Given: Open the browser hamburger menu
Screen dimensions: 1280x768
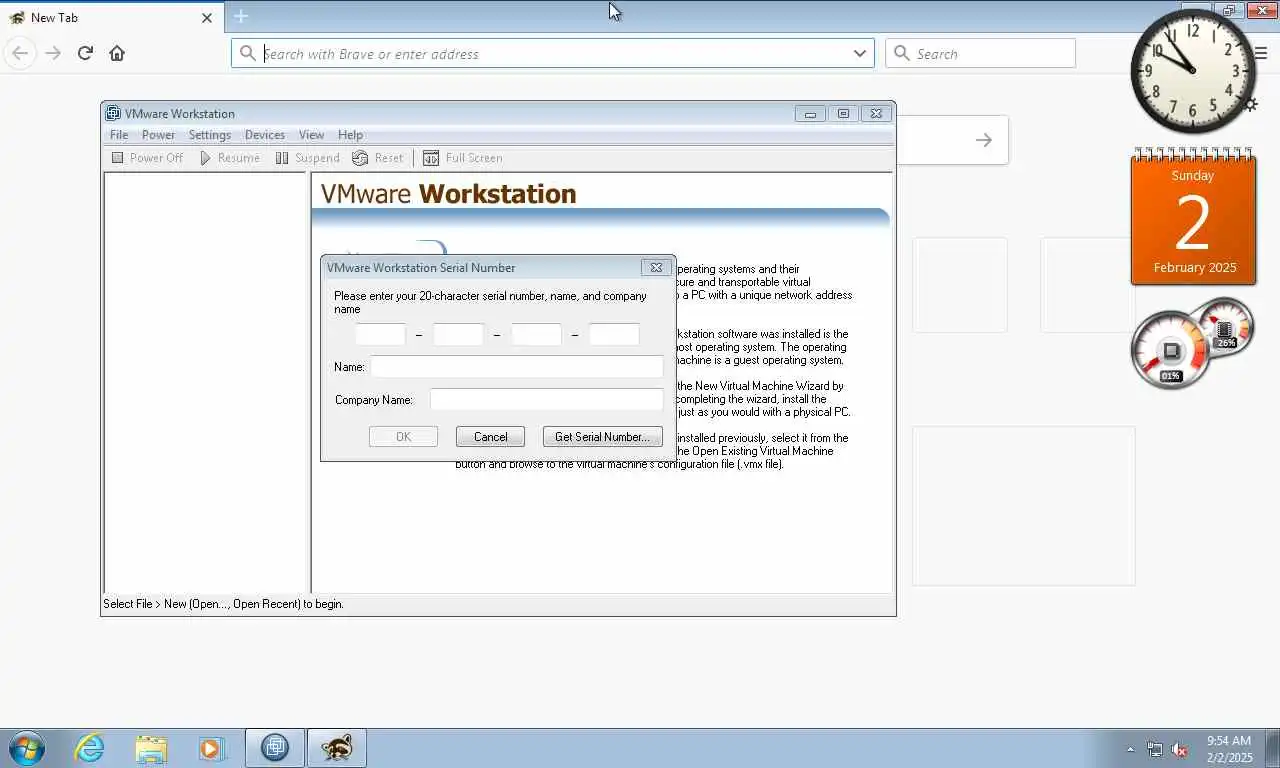Looking at the screenshot, I should (1260, 53).
